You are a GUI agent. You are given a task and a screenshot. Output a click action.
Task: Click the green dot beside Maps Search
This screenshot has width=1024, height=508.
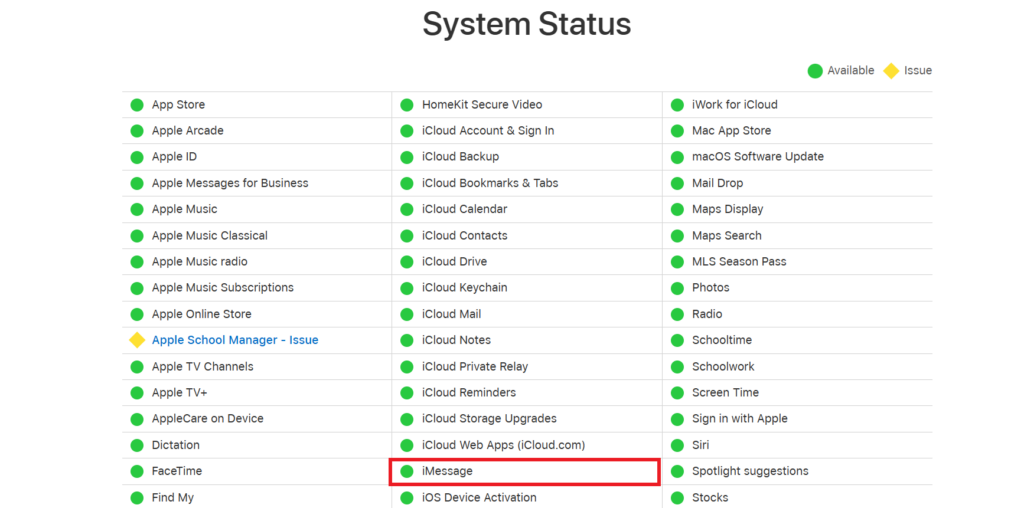[677, 236]
